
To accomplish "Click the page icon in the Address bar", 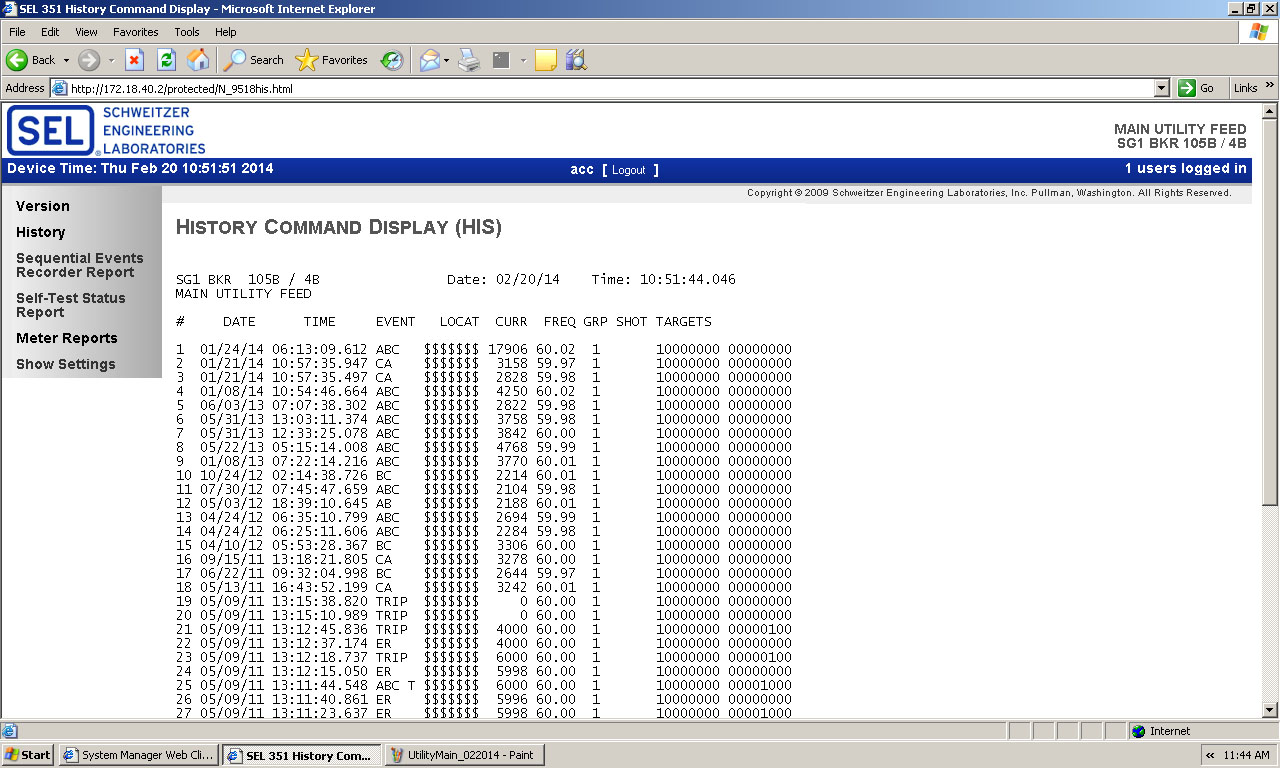I will [x=60, y=88].
